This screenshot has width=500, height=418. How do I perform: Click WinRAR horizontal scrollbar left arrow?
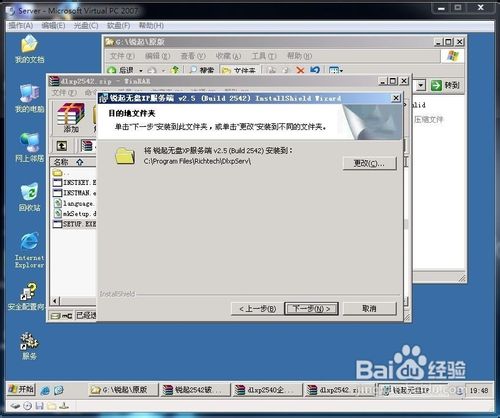tap(55, 301)
